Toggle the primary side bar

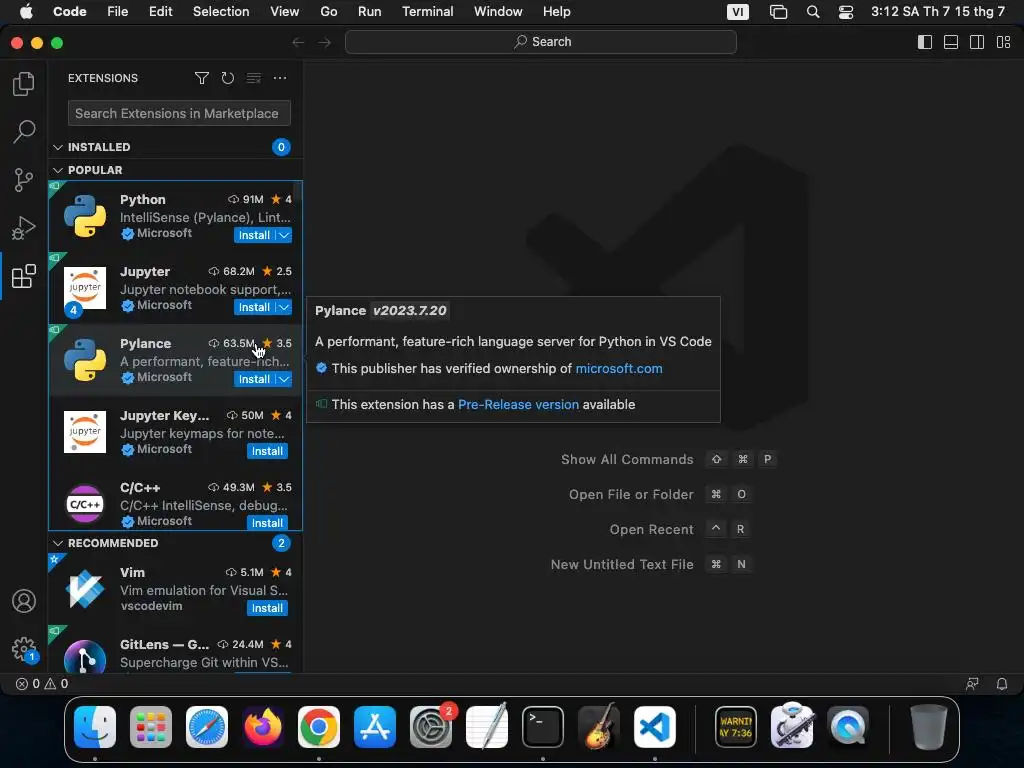(x=925, y=42)
